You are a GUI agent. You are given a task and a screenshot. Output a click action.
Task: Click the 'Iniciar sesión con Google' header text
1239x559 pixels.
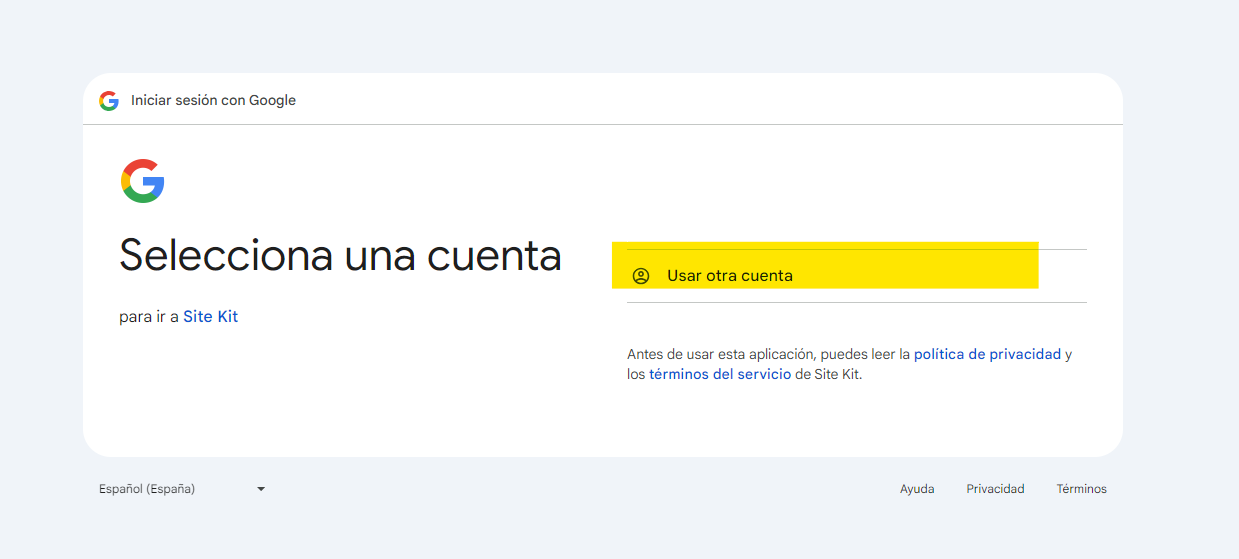213,100
